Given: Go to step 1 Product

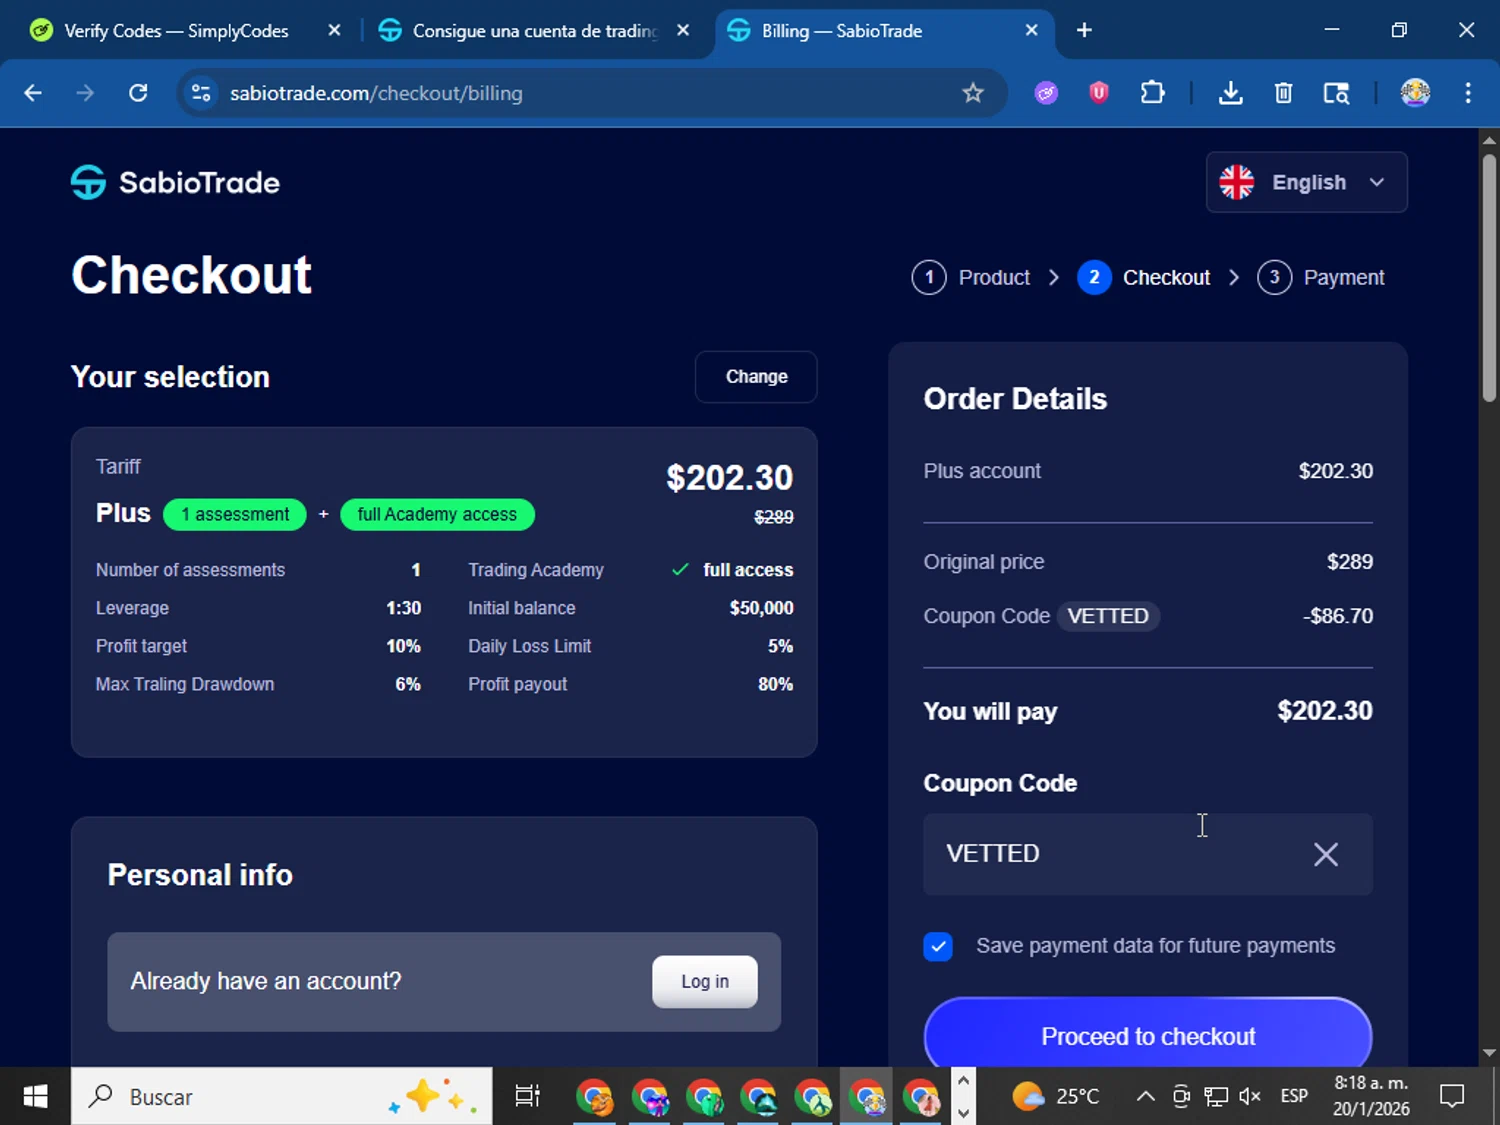Looking at the screenshot, I should pos(971,277).
